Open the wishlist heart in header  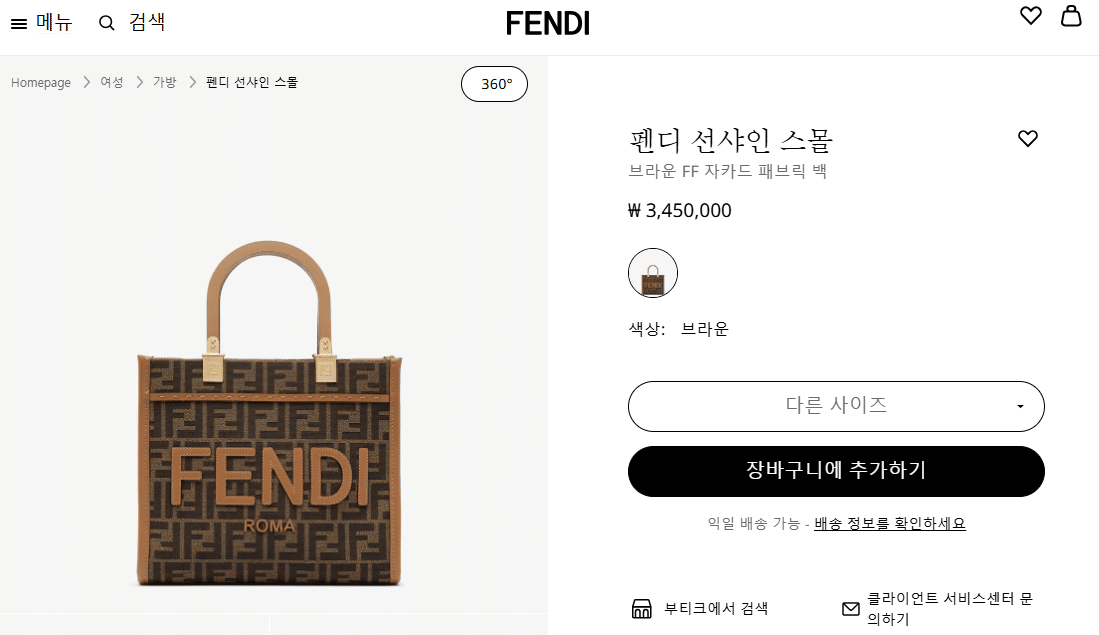1031,16
